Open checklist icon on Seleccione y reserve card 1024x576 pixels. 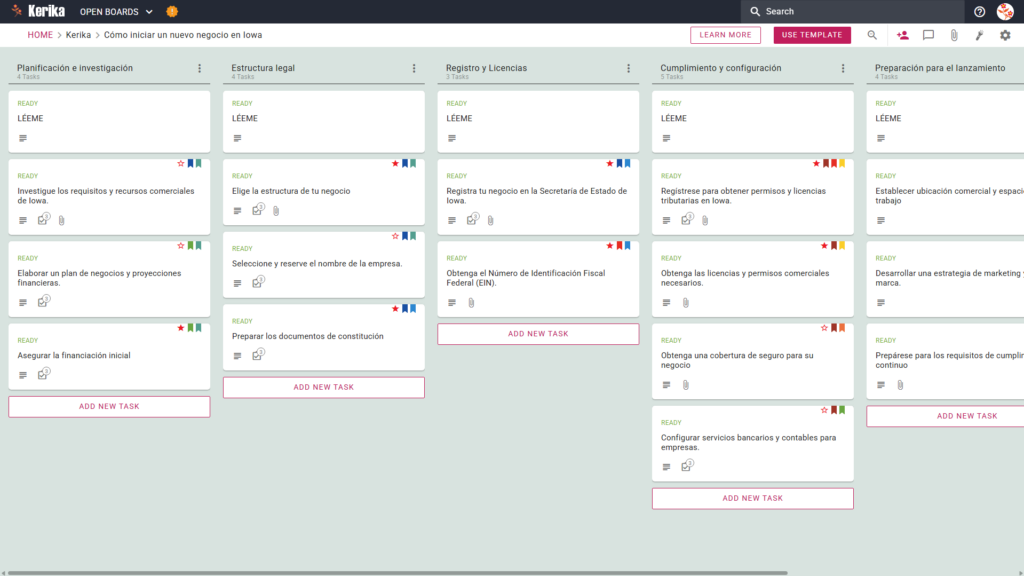tap(257, 282)
